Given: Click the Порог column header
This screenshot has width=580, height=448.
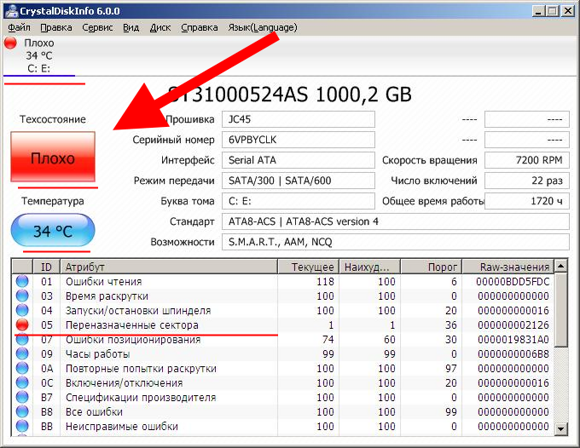Looking at the screenshot, I should click(431, 267).
